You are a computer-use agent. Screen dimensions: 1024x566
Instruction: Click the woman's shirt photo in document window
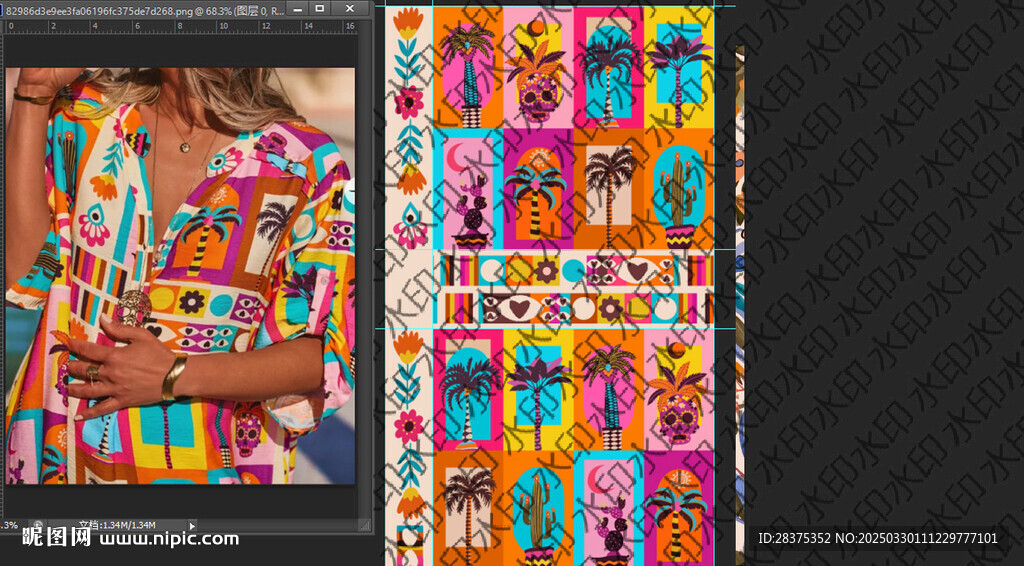pos(180,275)
